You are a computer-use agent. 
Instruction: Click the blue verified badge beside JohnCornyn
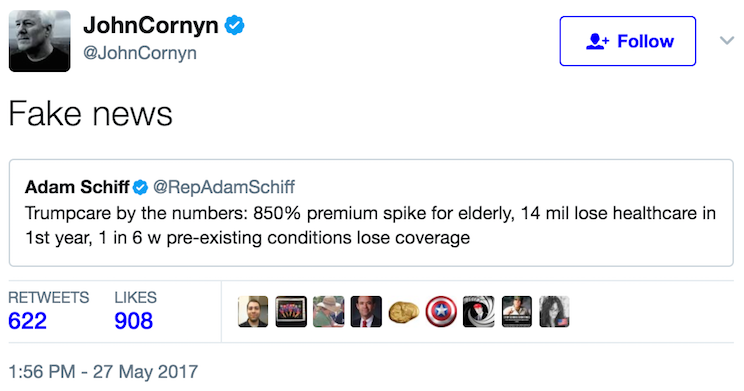pyautogui.click(x=234, y=25)
